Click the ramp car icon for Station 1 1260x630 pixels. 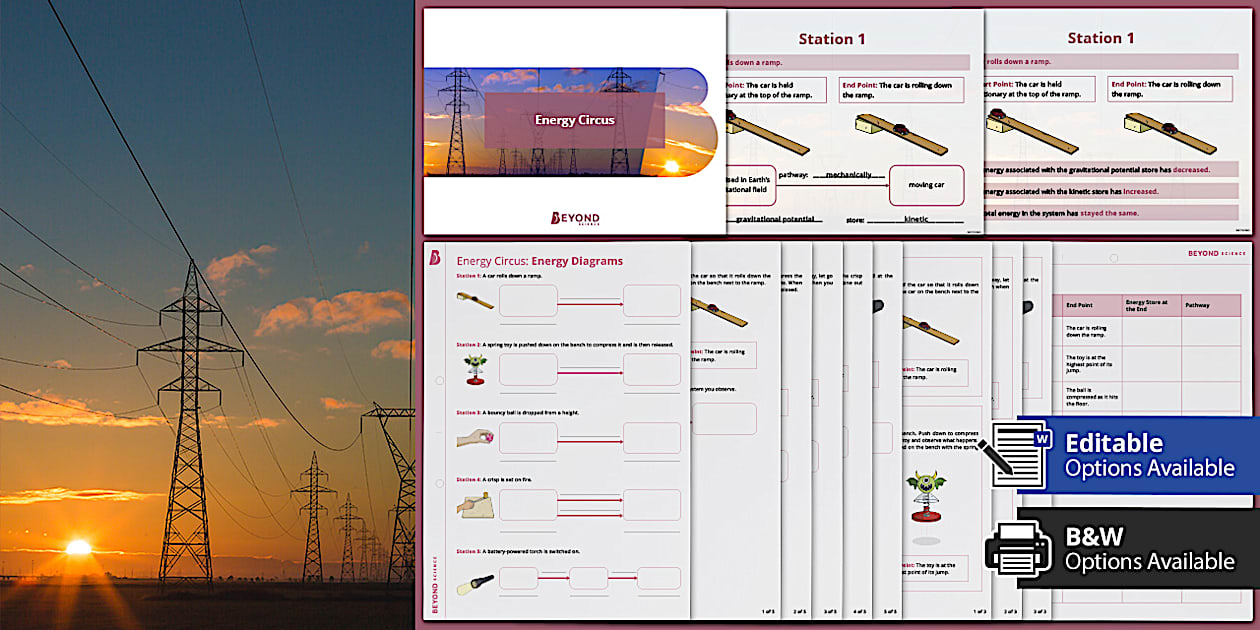pos(475,299)
